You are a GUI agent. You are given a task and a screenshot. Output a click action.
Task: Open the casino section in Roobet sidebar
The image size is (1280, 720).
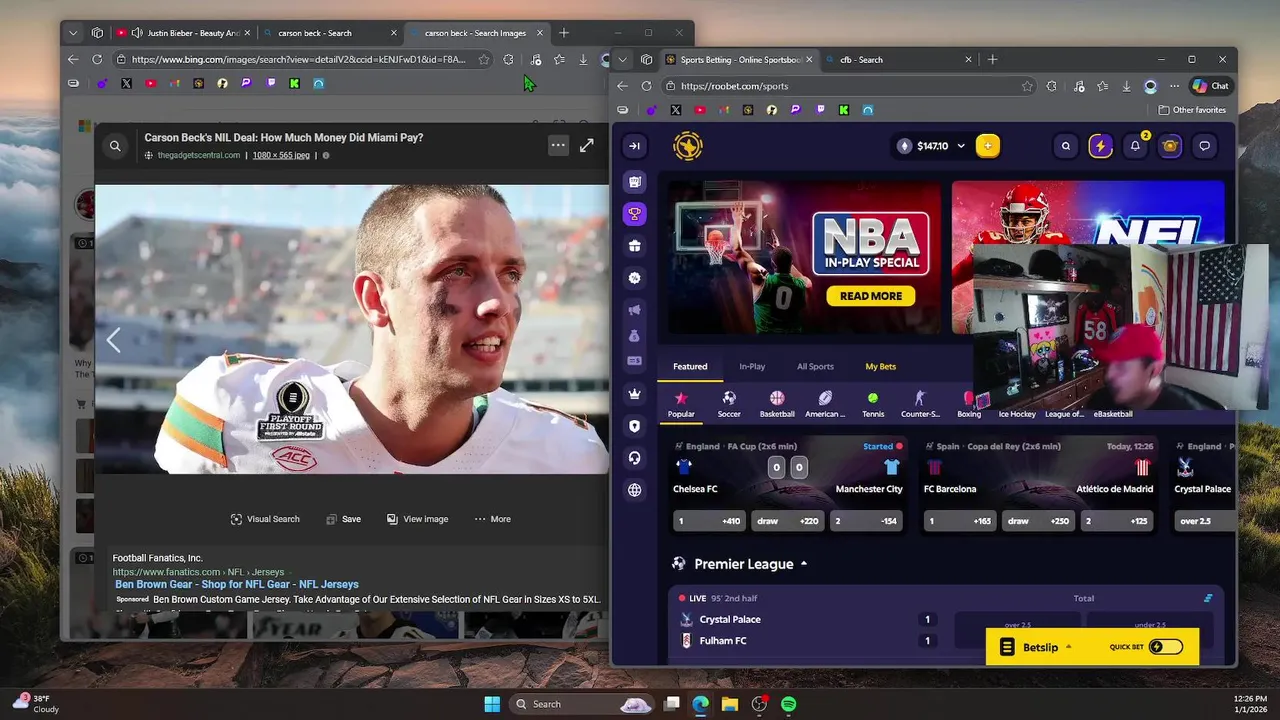[634, 181]
